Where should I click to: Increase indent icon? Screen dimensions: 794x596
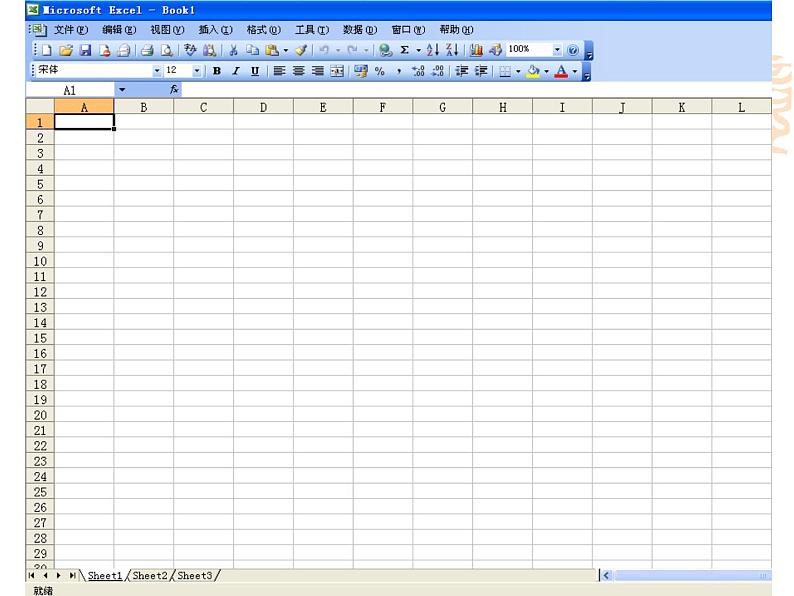coord(481,71)
